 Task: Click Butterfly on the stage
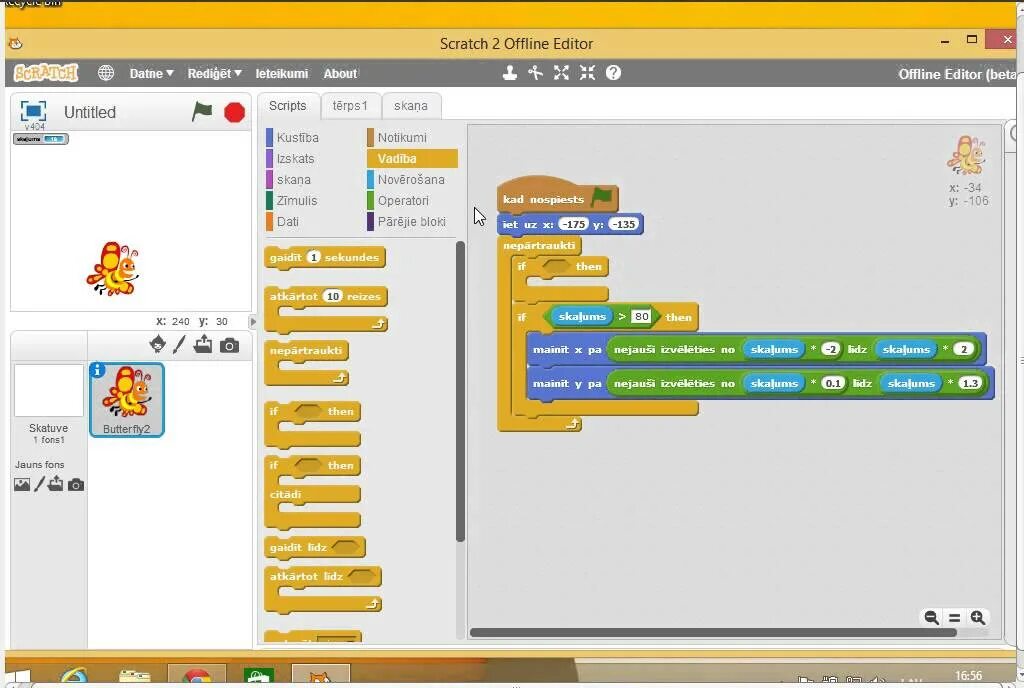point(112,269)
